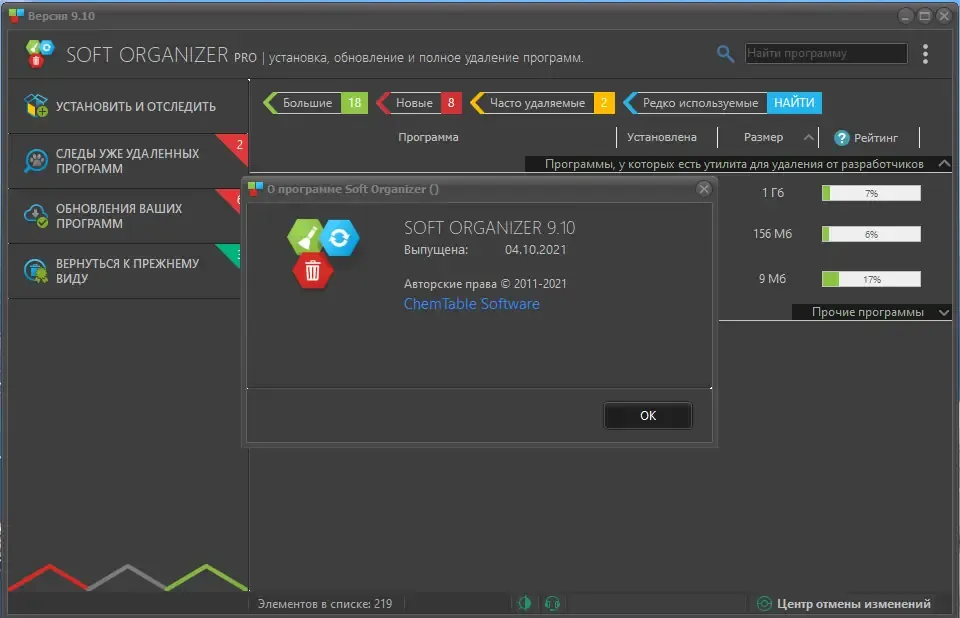Image resolution: width=960 pixels, height=618 pixels.
Task: Click the program updates download icon
Action: (x=36, y=216)
